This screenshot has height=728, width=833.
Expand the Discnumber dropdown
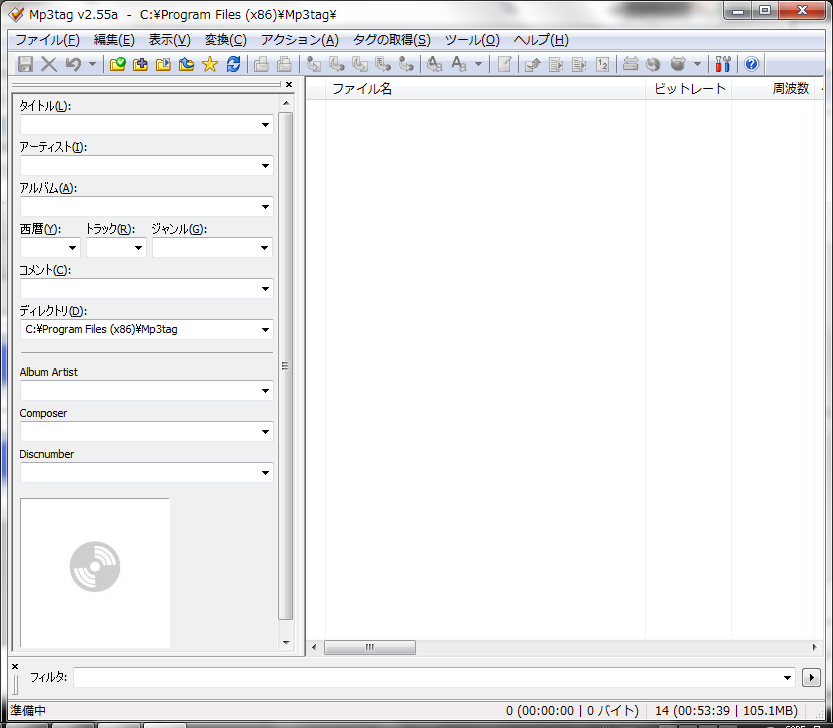[x=265, y=472]
